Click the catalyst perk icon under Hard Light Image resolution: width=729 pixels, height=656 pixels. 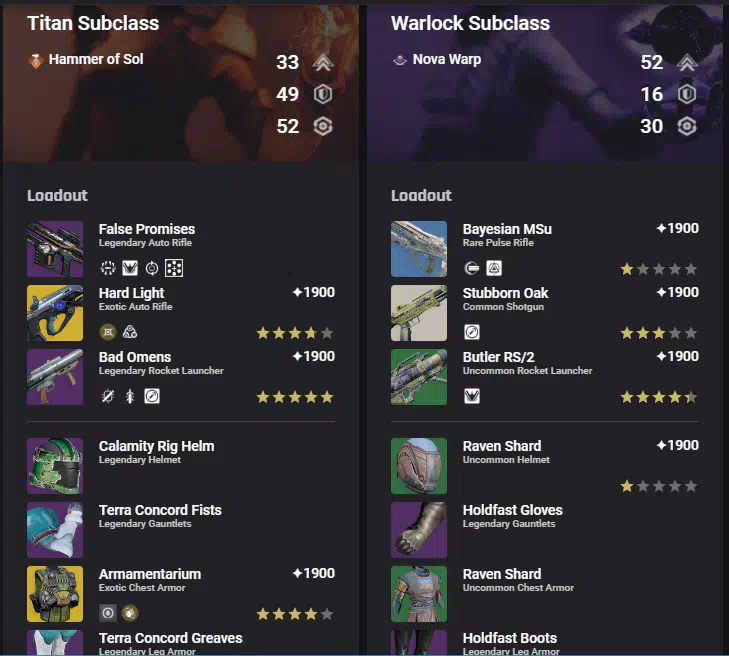(x=108, y=332)
